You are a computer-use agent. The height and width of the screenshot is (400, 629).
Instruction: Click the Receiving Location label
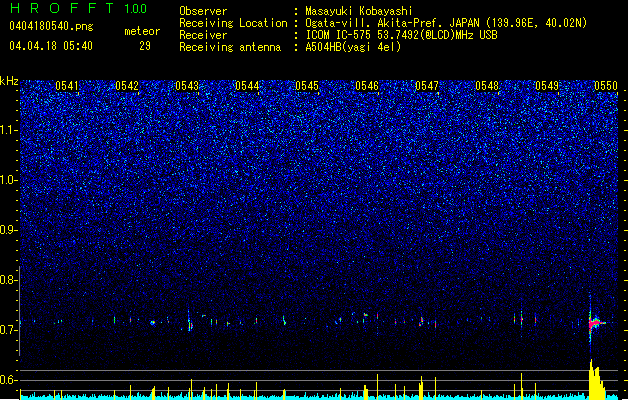click(x=233, y=23)
